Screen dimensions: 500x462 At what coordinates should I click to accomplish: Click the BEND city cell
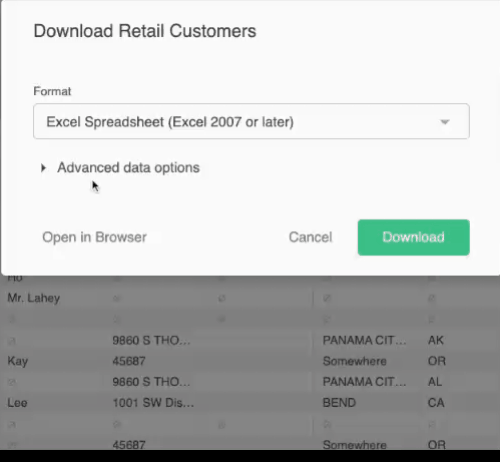339,403
